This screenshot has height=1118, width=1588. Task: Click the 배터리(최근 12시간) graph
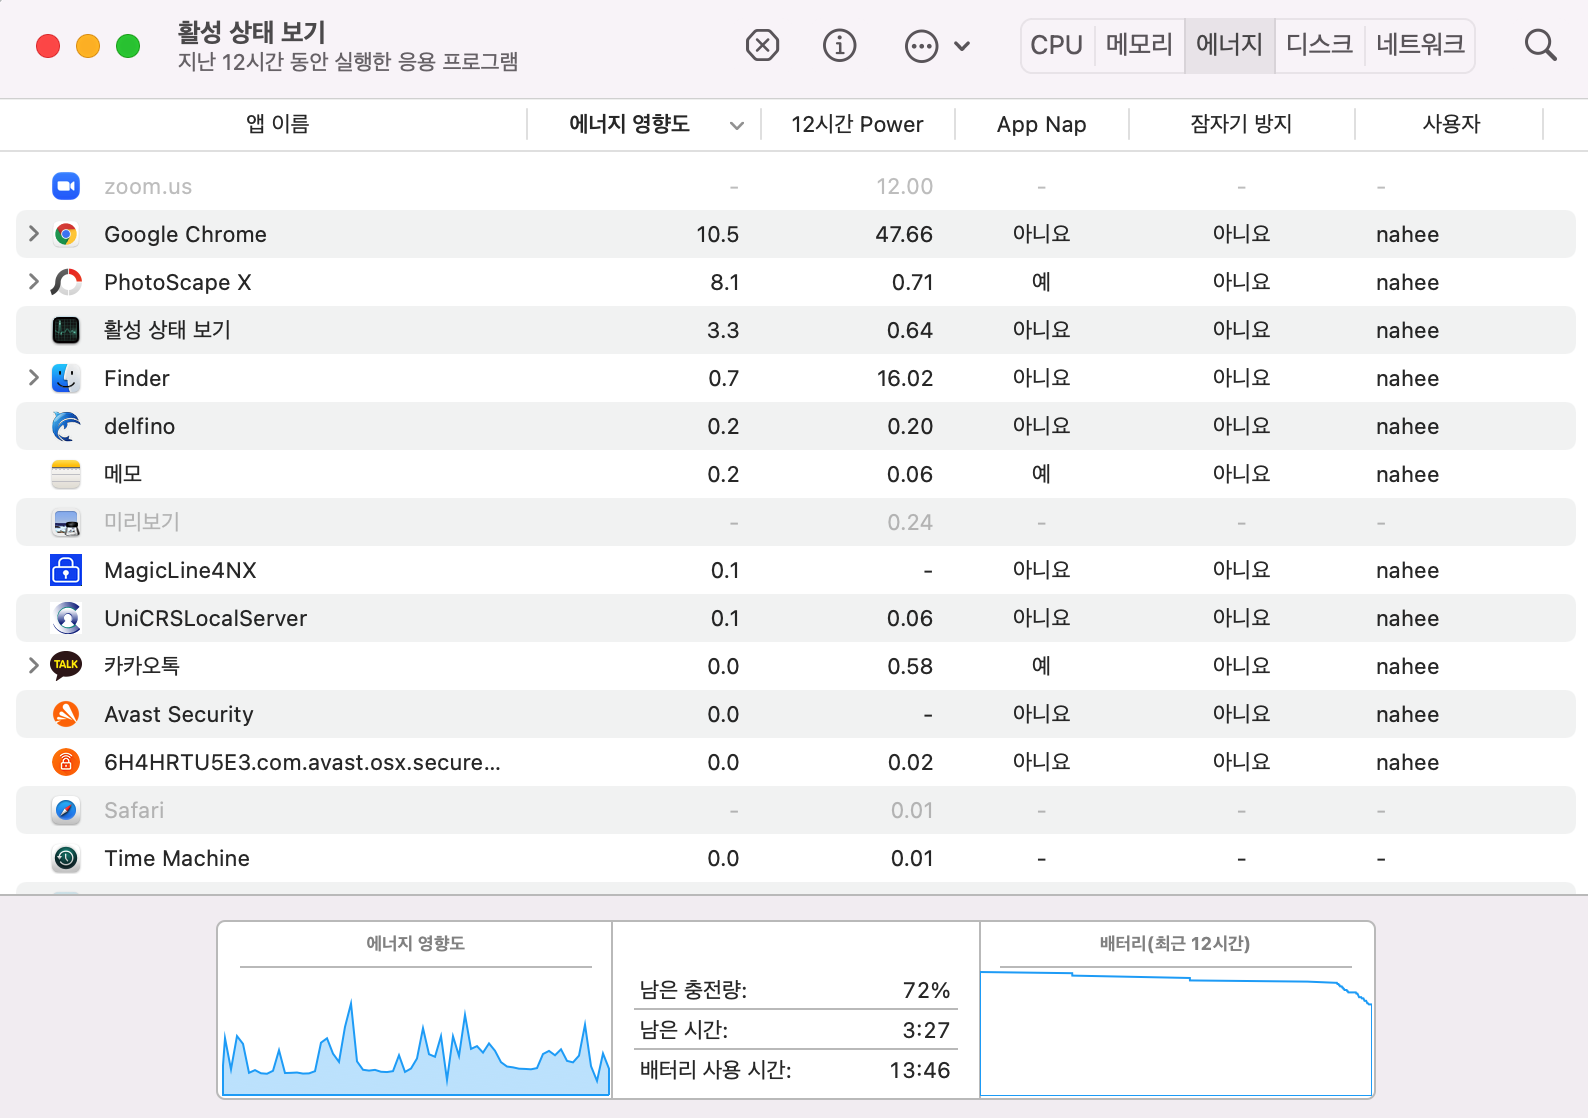tap(1175, 1031)
